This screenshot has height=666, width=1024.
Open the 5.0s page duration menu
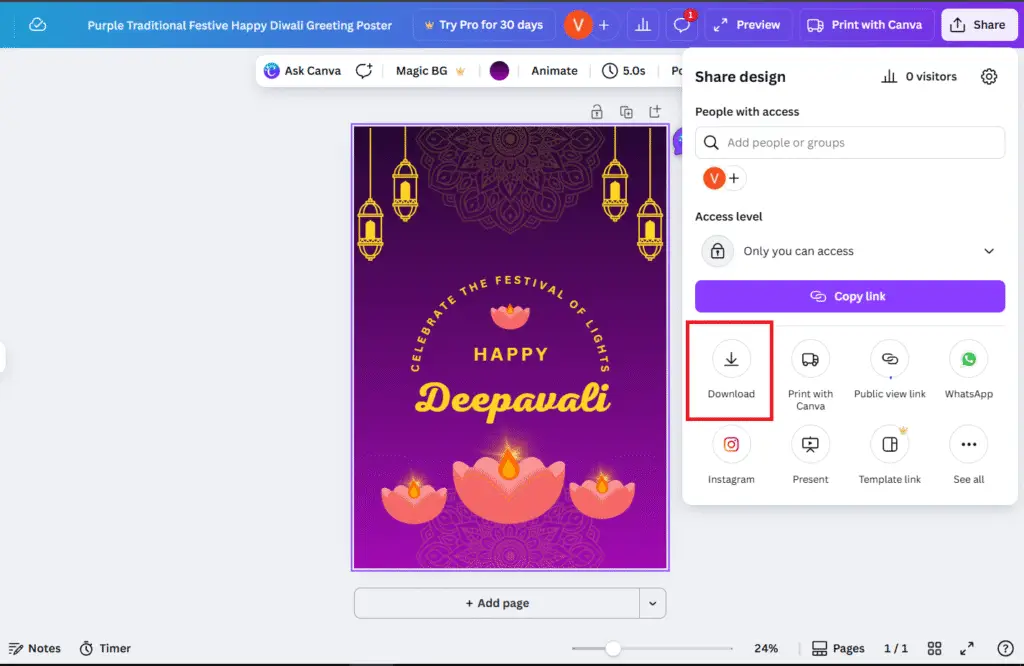click(x=624, y=71)
